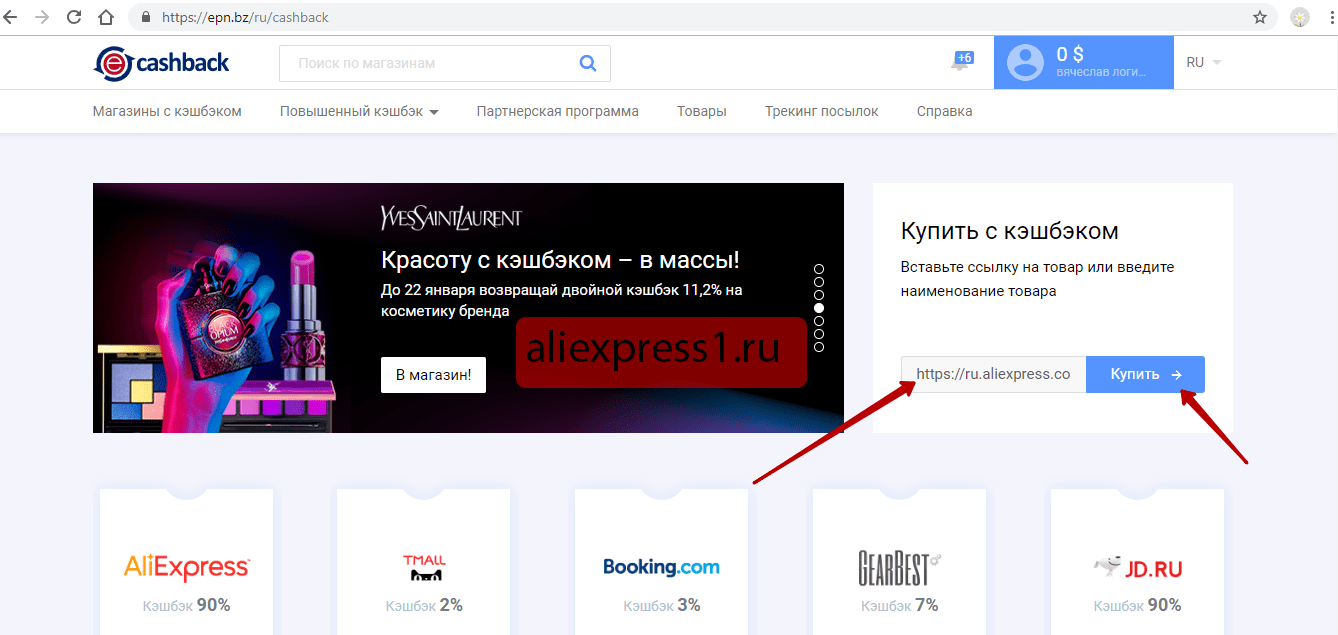The image size is (1338, 635).
Task: Open the Товары menu item
Action: click(702, 111)
